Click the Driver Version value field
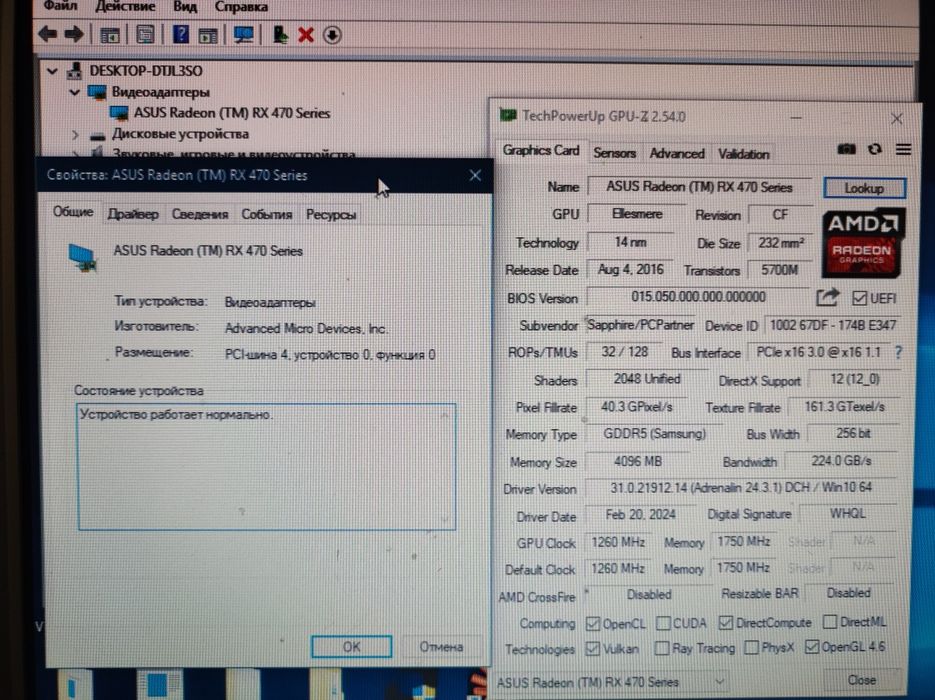The width and height of the screenshot is (935, 700). click(x=741, y=488)
